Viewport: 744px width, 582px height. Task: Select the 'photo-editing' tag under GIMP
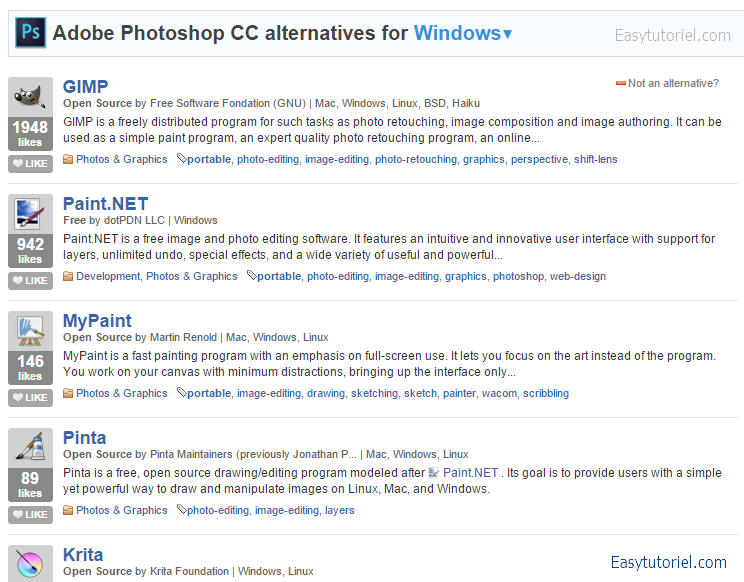[268, 159]
